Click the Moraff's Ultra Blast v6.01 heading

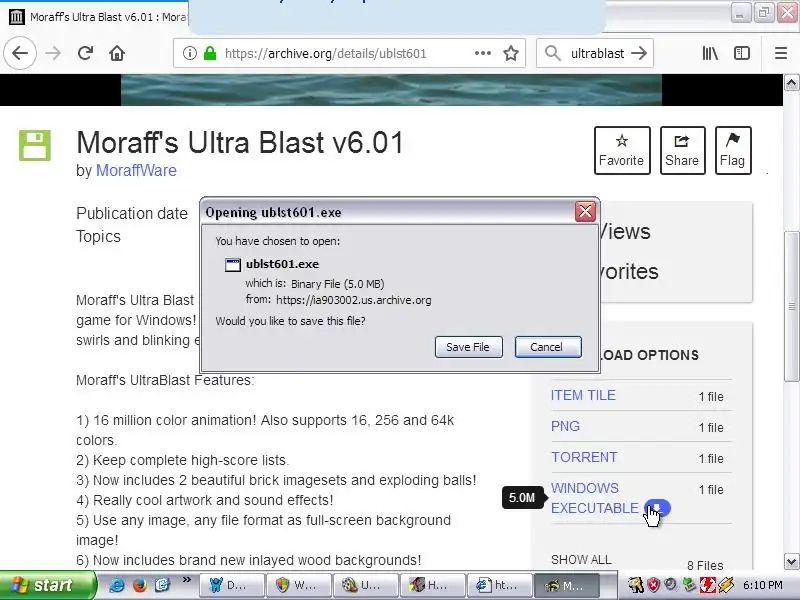240,142
